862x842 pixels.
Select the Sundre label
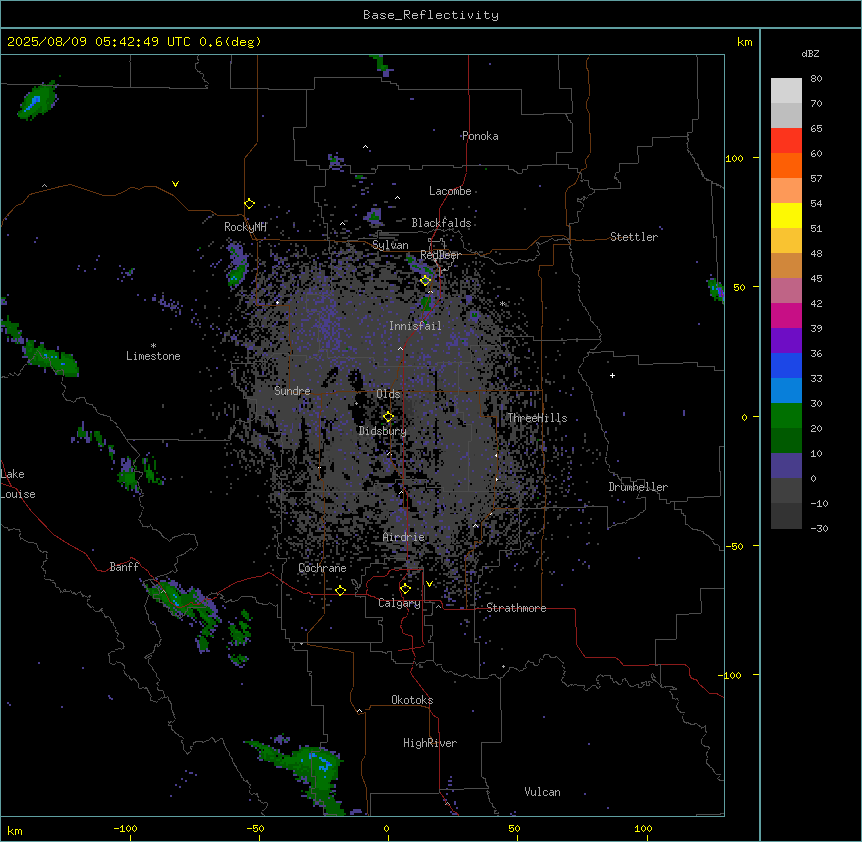pyautogui.click(x=292, y=391)
